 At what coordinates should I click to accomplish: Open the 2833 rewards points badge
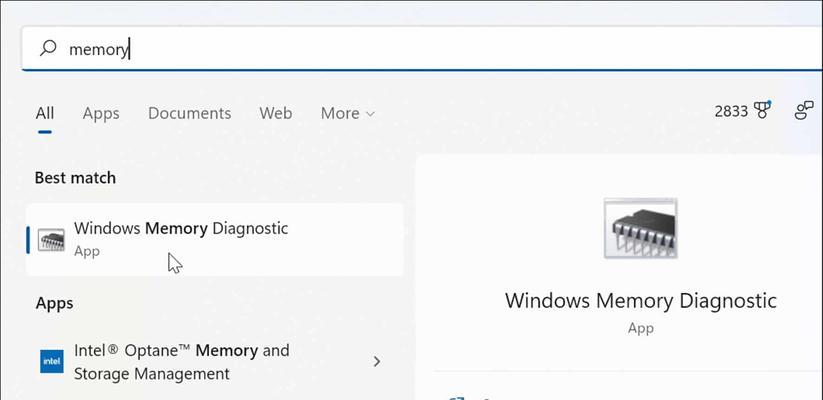[x=743, y=110]
